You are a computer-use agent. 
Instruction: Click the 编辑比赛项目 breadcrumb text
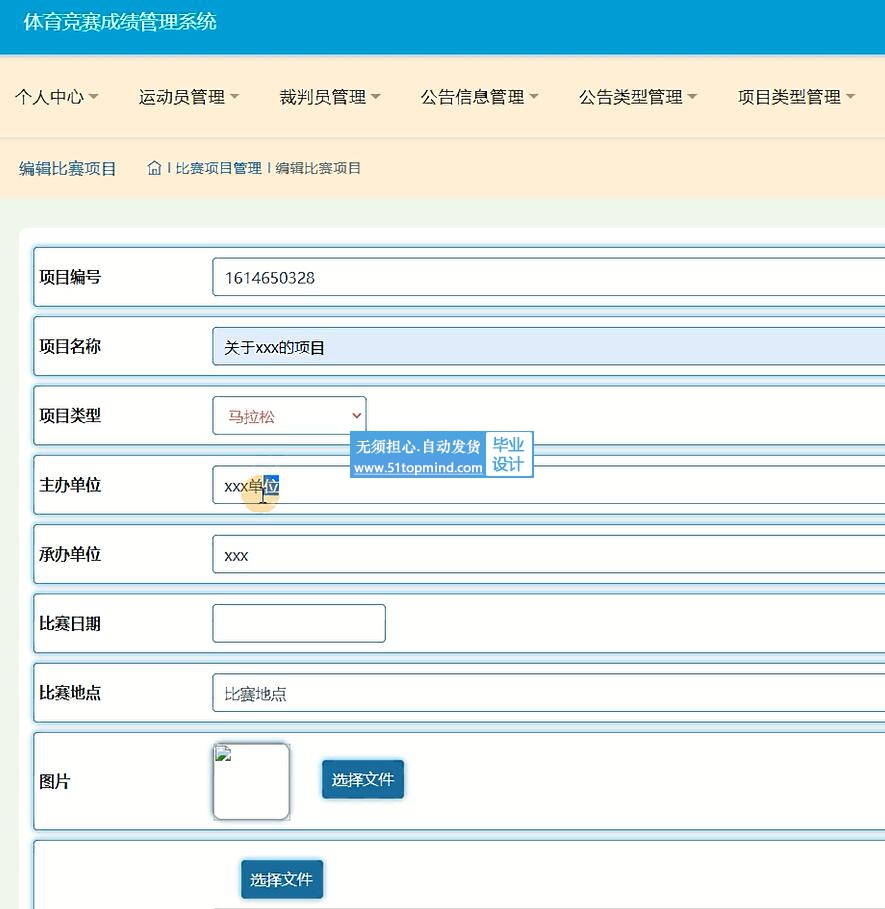tap(318, 168)
